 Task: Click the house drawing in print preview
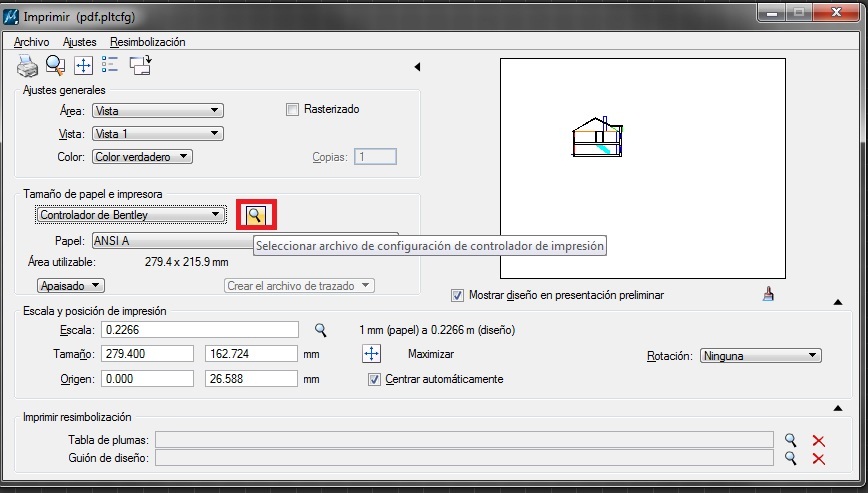click(x=598, y=137)
